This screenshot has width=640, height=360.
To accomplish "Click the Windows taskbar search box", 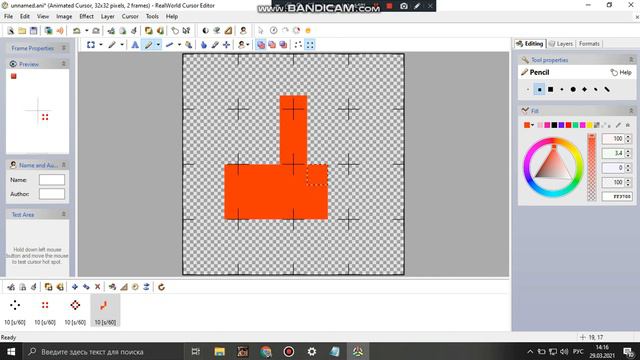I will 102,351.
